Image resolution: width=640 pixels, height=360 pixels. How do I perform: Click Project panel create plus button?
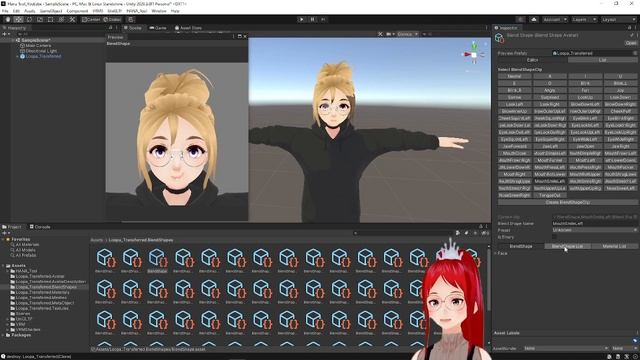click(x=5, y=233)
